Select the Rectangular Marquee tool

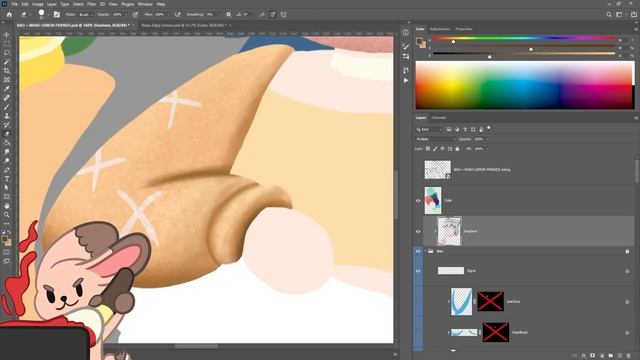7,44
